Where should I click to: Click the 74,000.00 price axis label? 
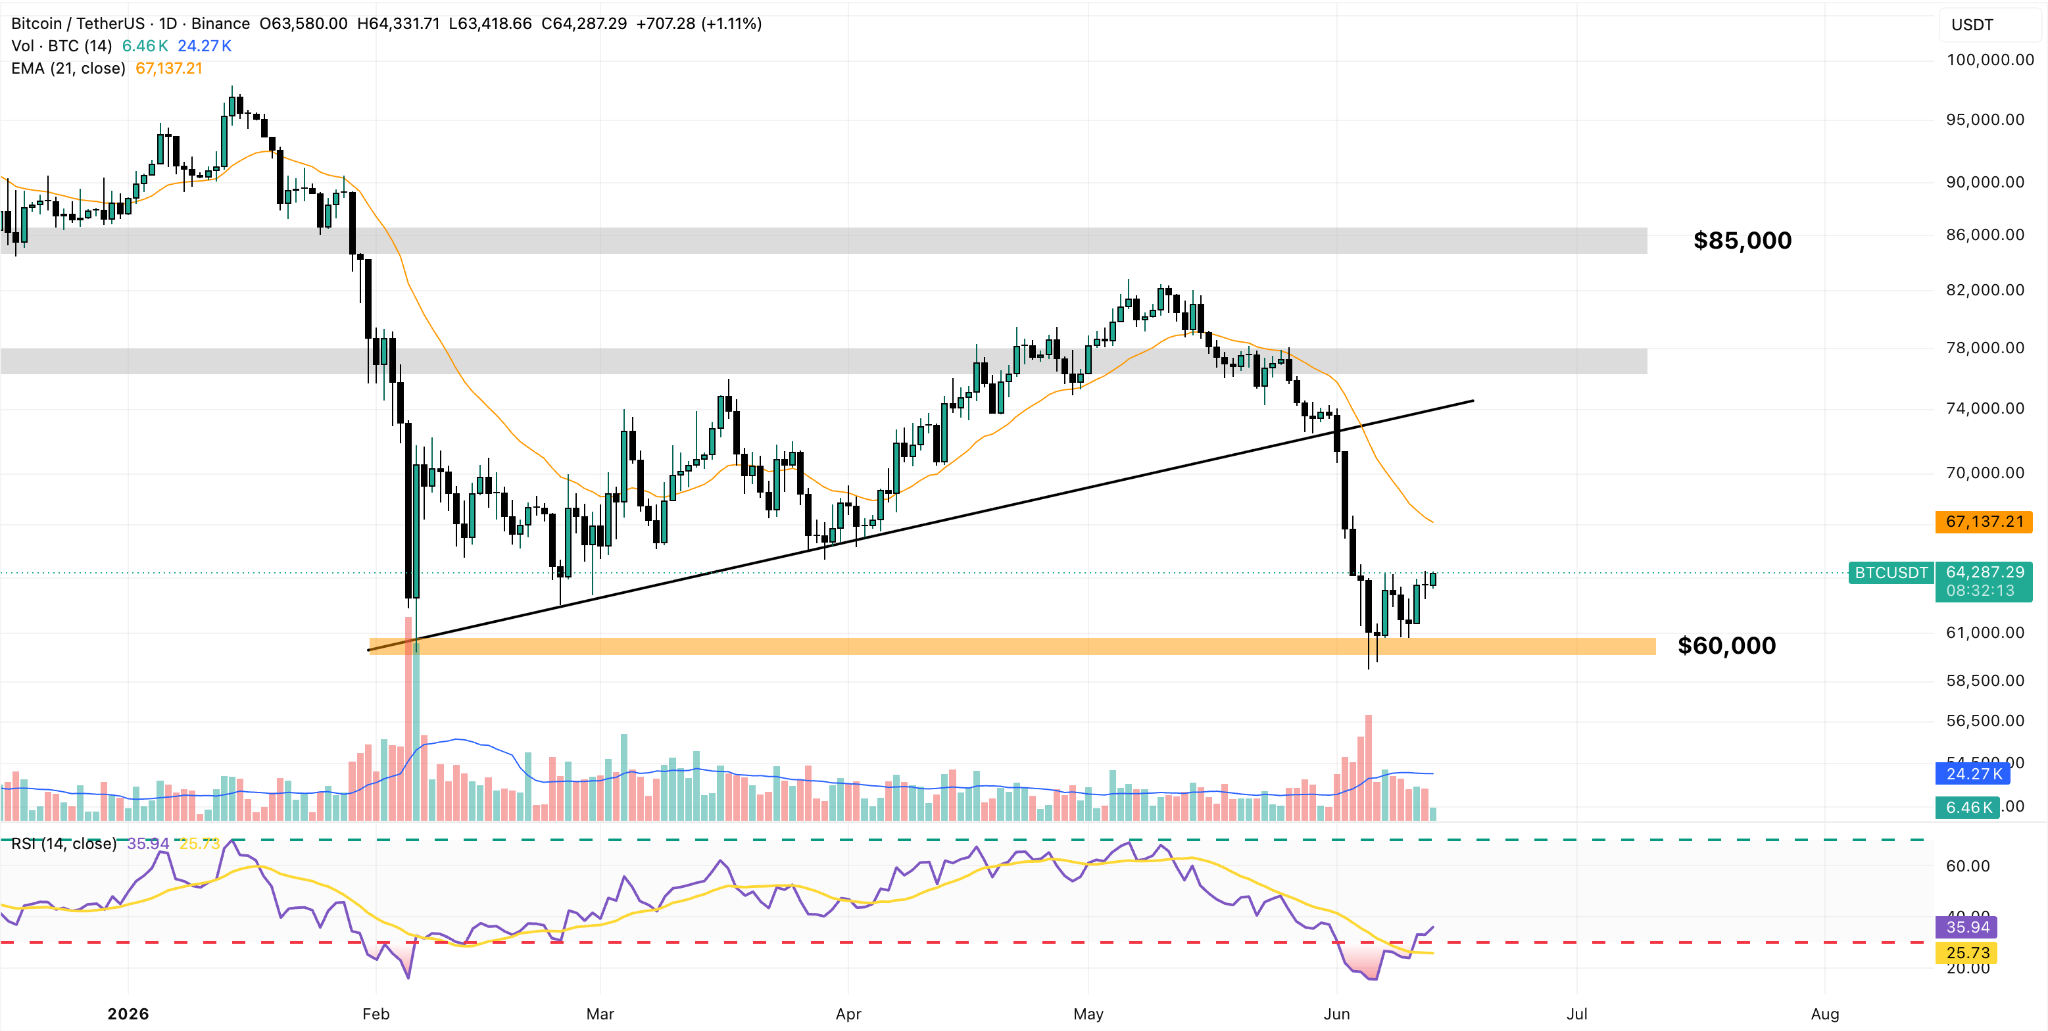tap(1985, 408)
